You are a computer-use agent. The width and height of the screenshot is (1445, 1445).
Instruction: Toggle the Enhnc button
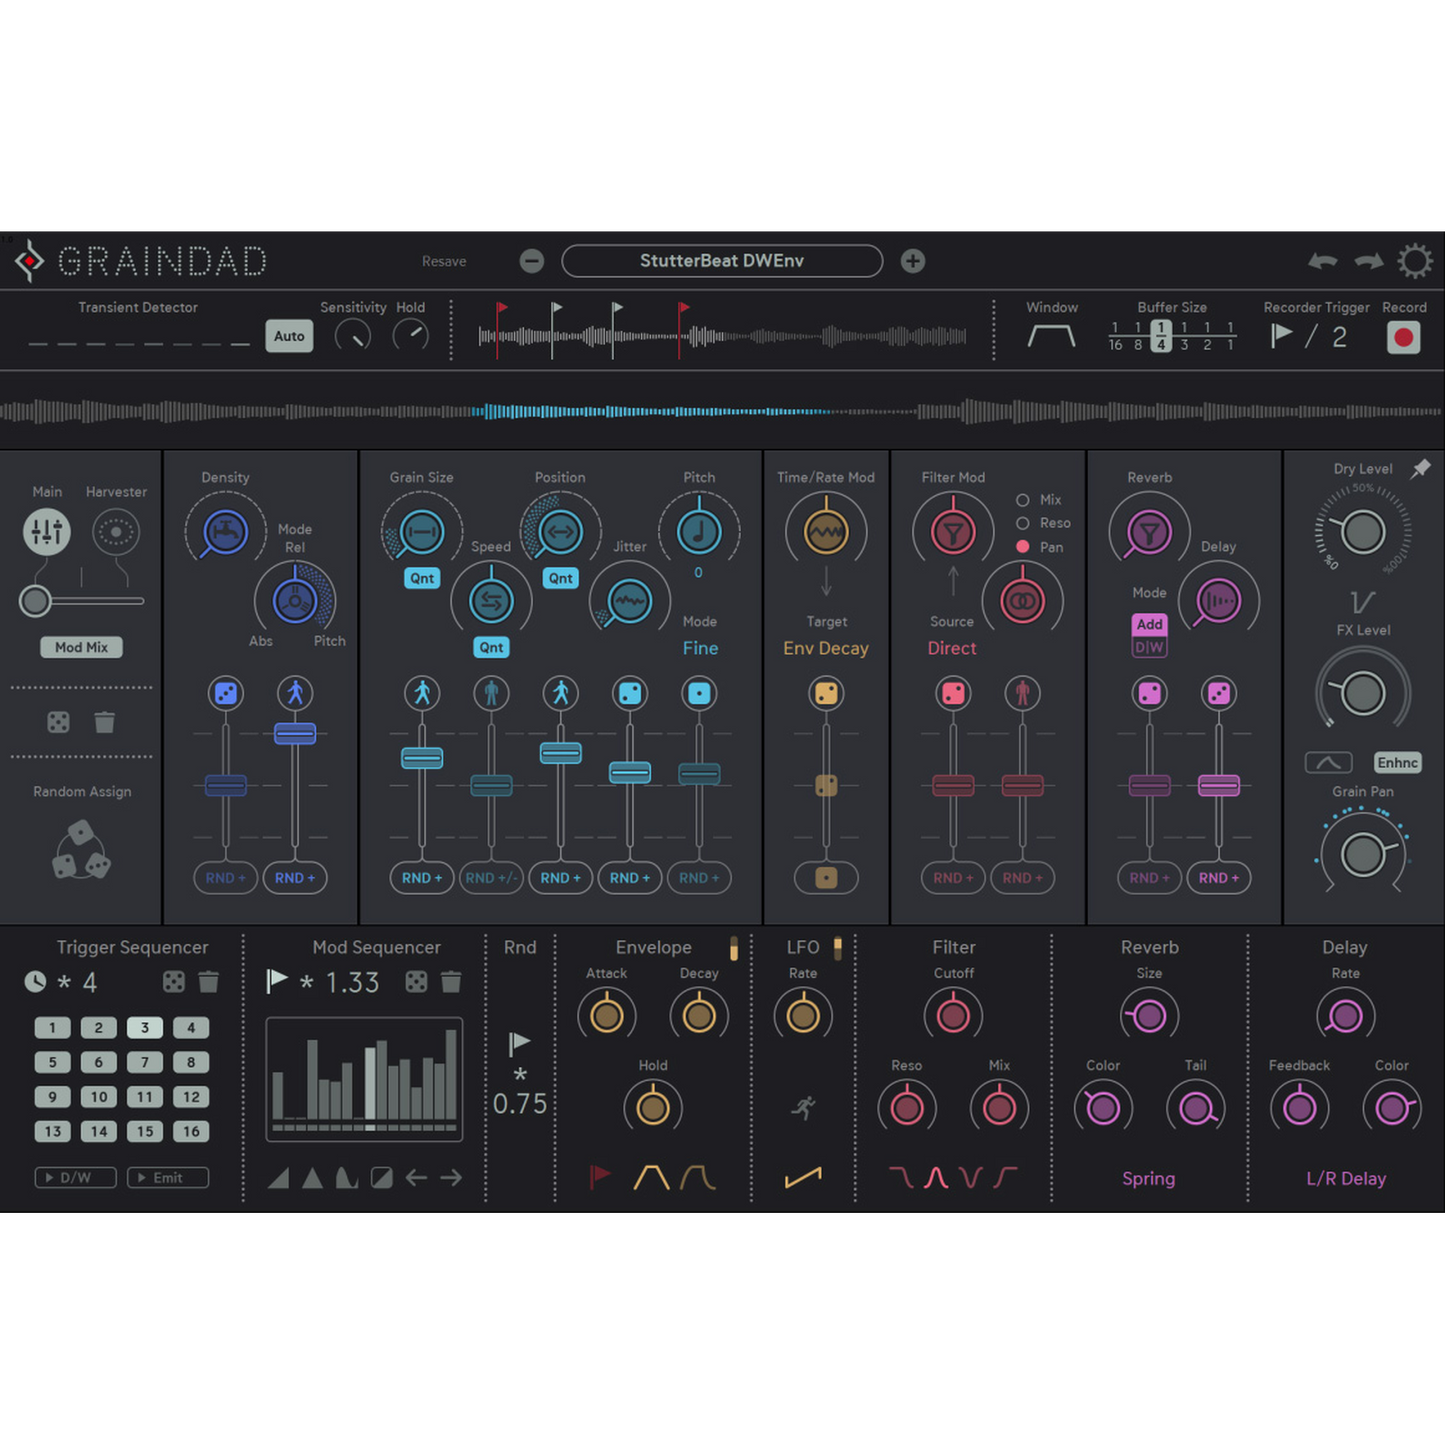pos(1397,763)
